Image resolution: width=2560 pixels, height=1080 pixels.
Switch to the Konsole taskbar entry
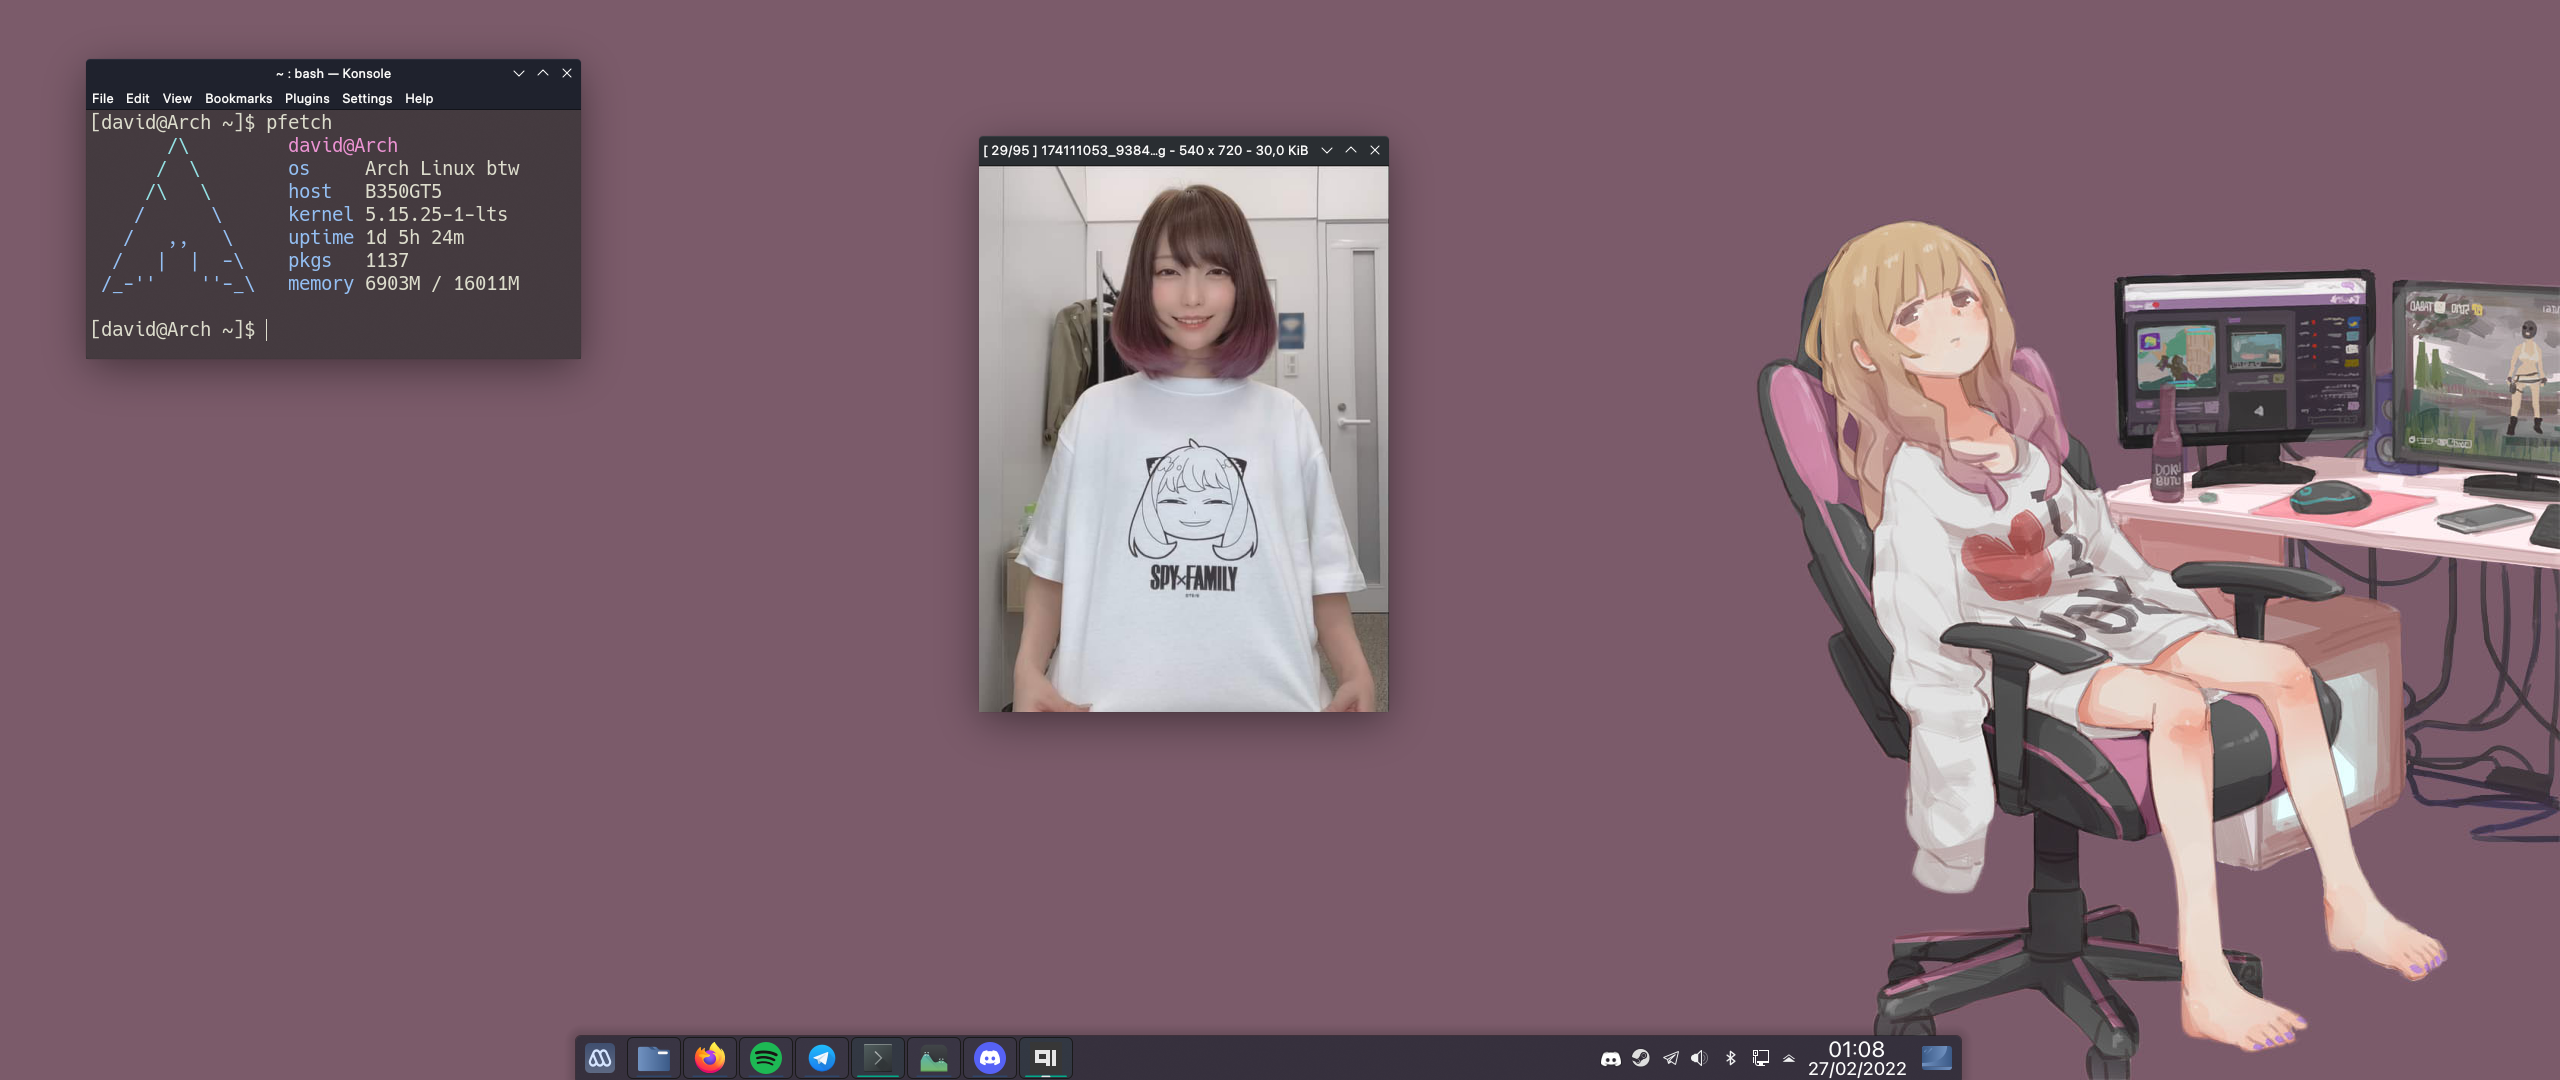(878, 1058)
